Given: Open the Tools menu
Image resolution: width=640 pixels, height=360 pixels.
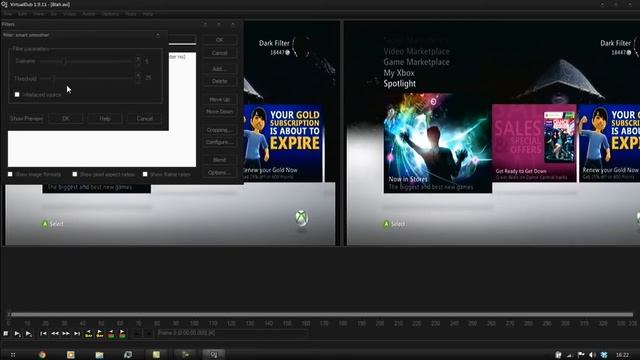Looking at the screenshot, I should (x=131, y=14).
